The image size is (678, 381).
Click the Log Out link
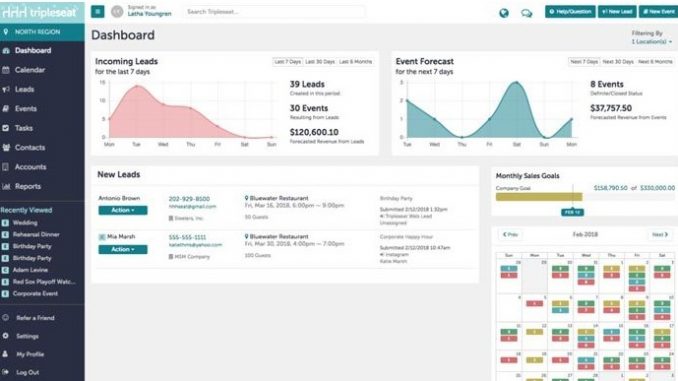point(27,372)
